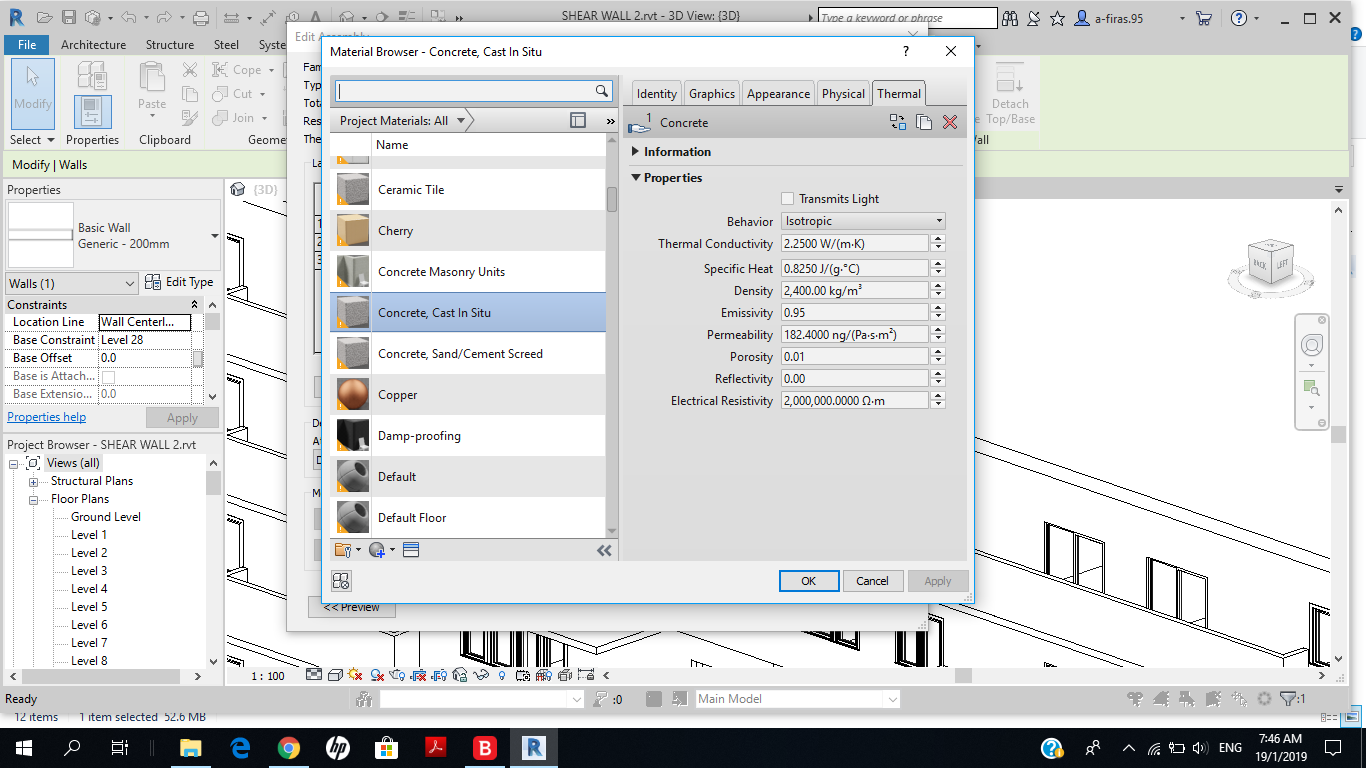
Task: Select the Temporary Hide/Isolate glasses icon
Action: [480, 675]
